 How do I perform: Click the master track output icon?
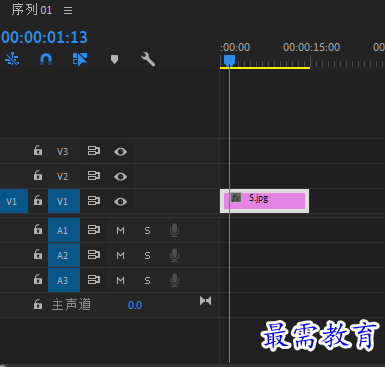[x=205, y=301]
